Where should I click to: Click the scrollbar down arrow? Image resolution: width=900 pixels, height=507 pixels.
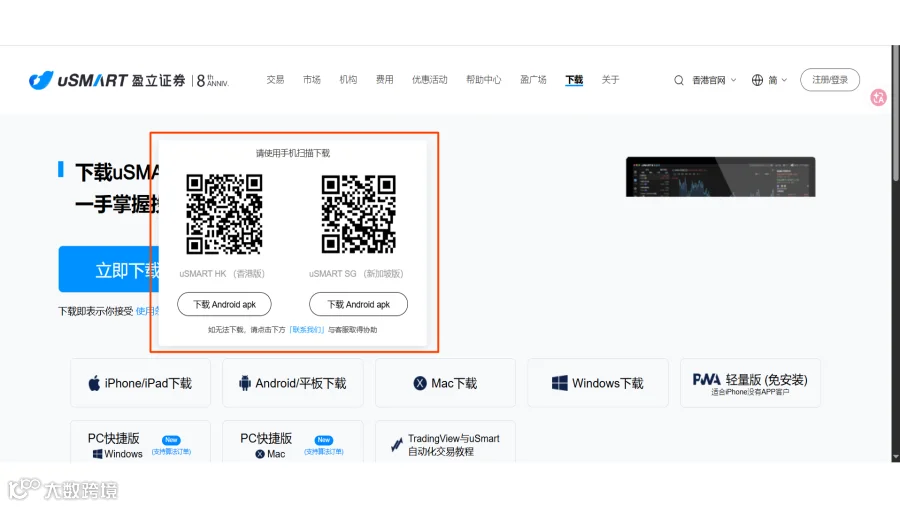coord(895,457)
